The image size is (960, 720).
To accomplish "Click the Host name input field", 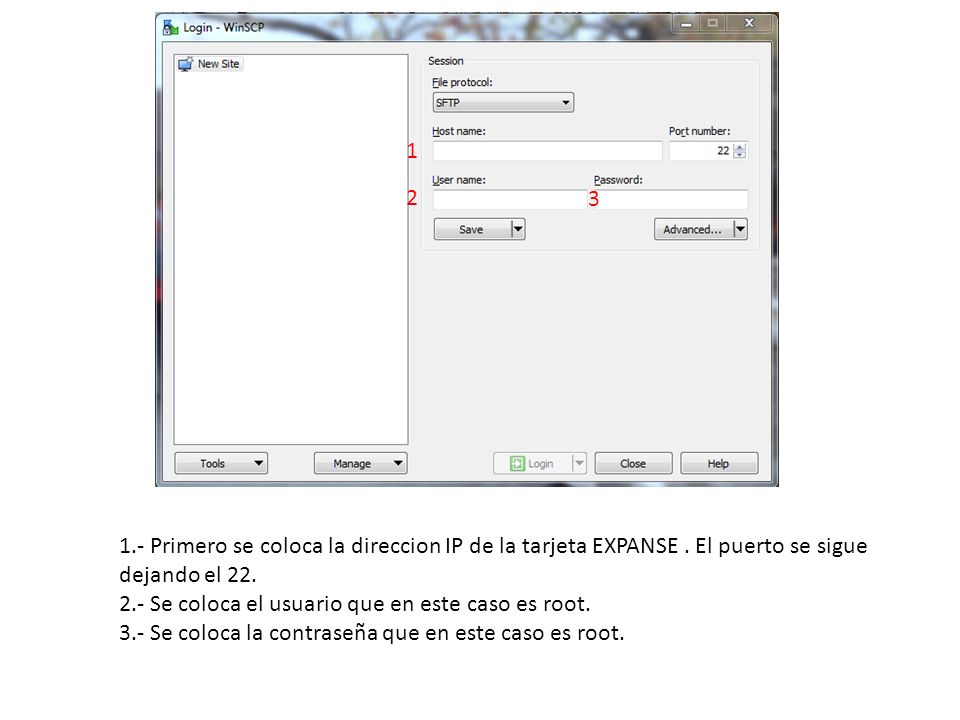I will (547, 151).
